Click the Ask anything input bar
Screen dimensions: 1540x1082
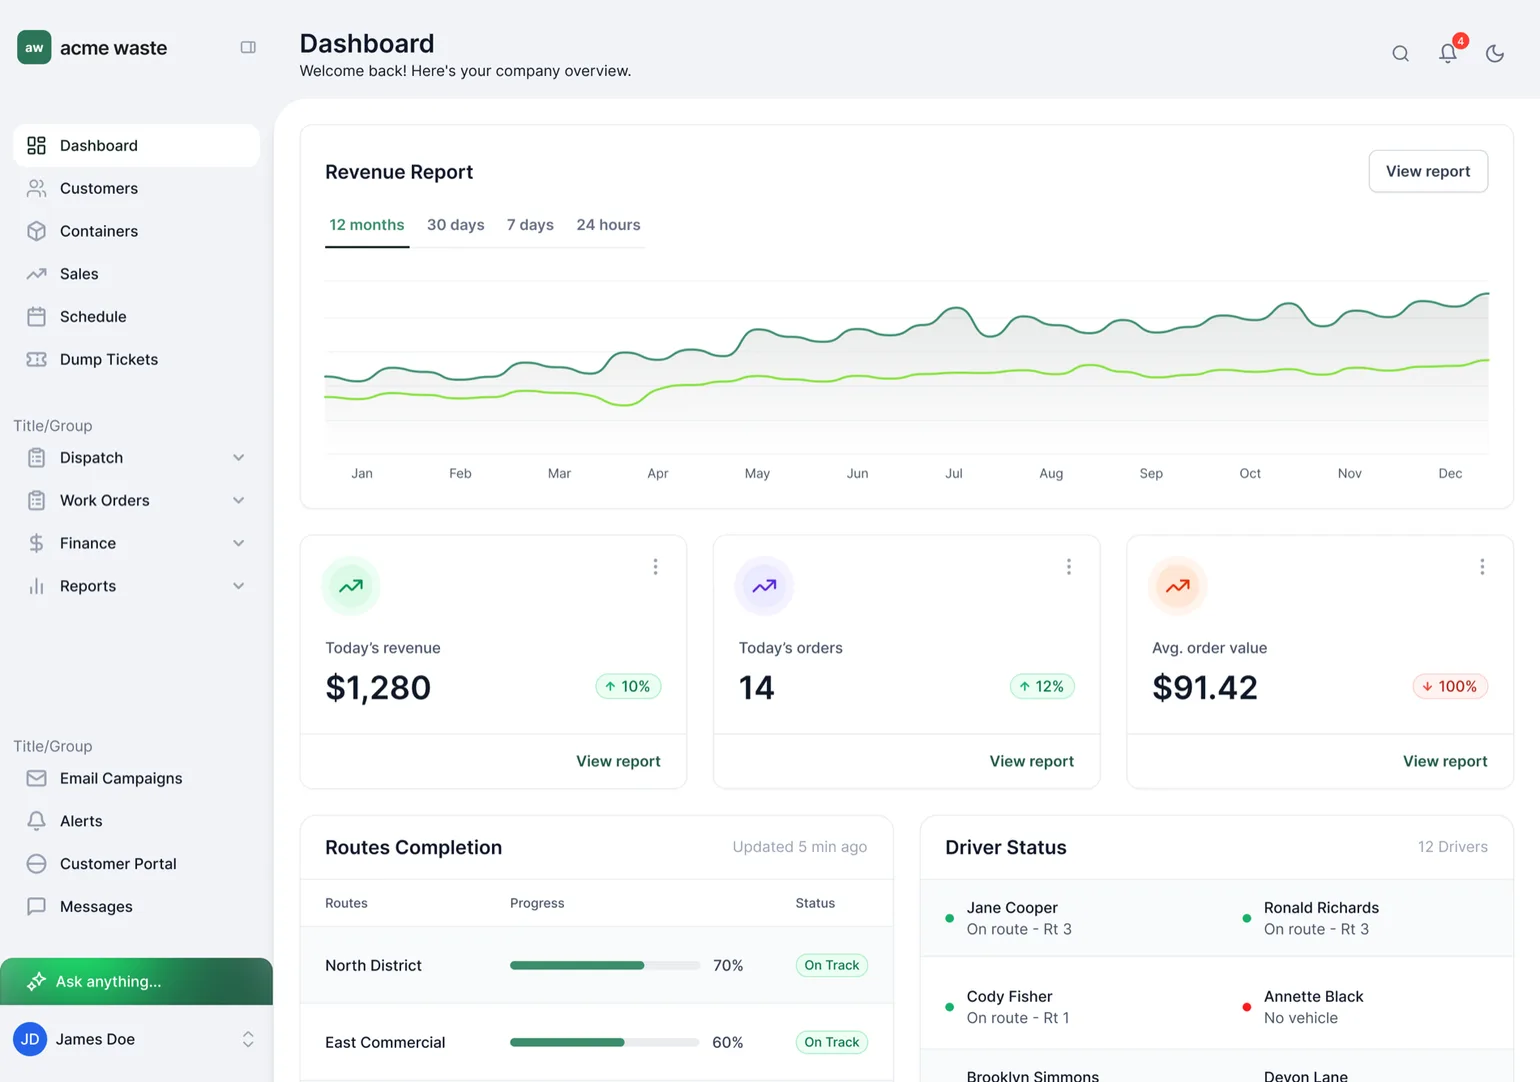pyautogui.click(x=136, y=982)
